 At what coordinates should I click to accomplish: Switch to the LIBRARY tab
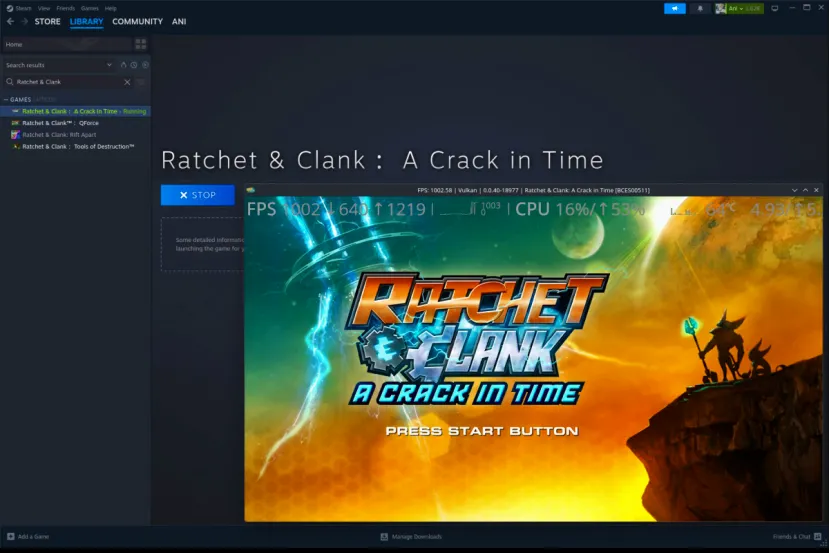coord(86,22)
